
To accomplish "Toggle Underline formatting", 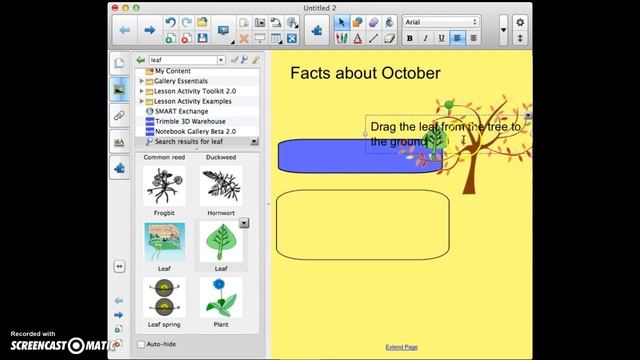I will [x=442, y=38].
